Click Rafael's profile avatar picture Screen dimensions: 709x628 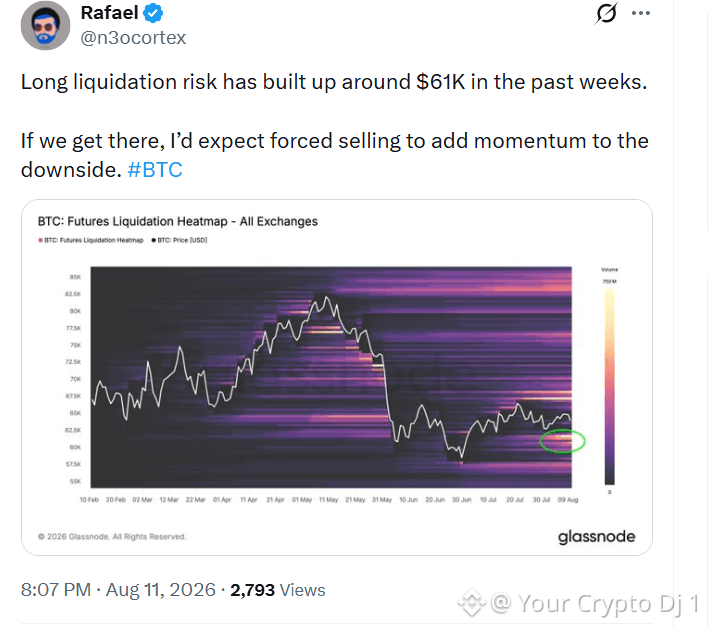45,25
